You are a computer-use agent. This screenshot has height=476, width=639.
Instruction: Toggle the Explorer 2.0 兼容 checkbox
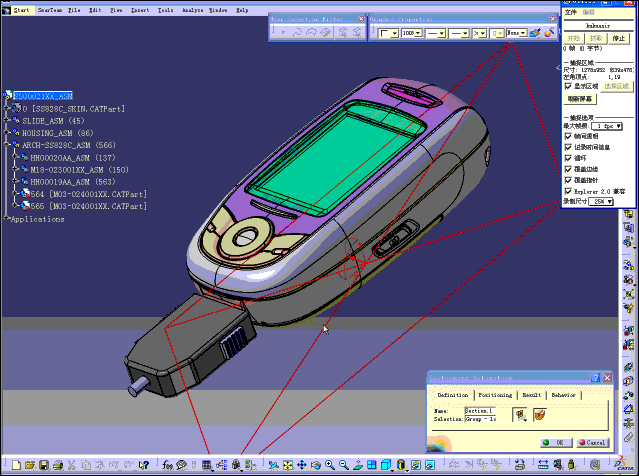569,190
